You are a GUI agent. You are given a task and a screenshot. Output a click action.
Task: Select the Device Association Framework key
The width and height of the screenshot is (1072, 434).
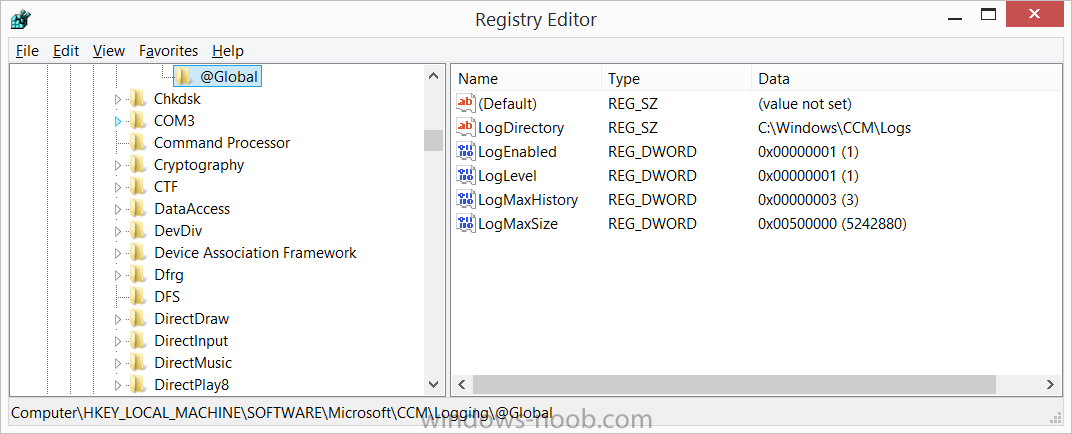tap(255, 253)
